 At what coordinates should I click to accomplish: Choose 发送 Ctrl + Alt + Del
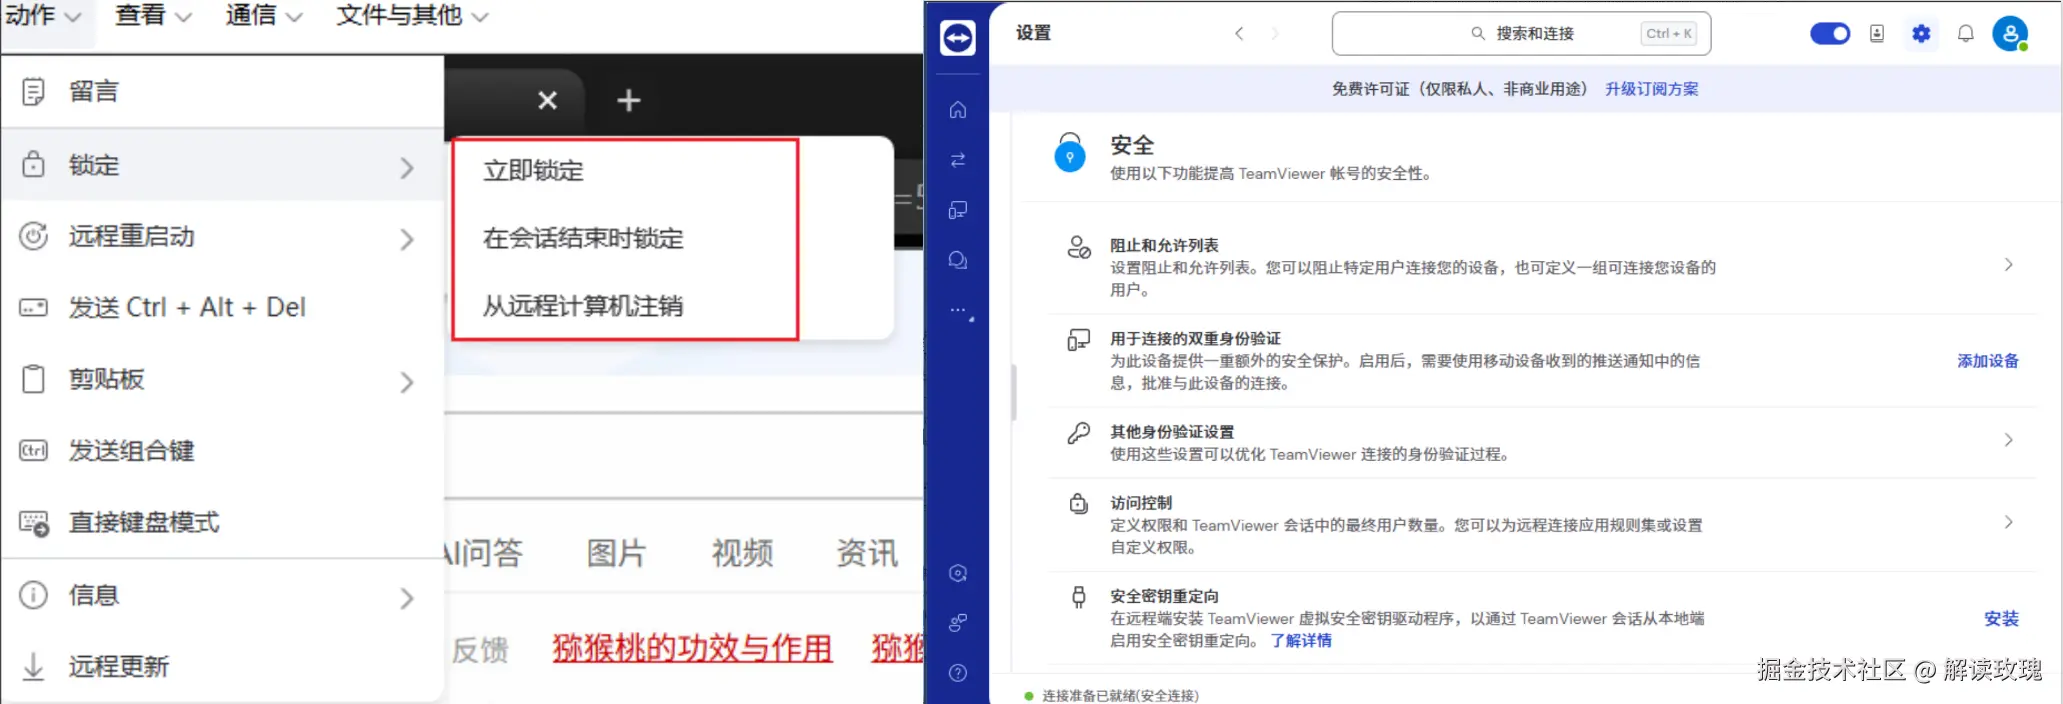coord(222,308)
